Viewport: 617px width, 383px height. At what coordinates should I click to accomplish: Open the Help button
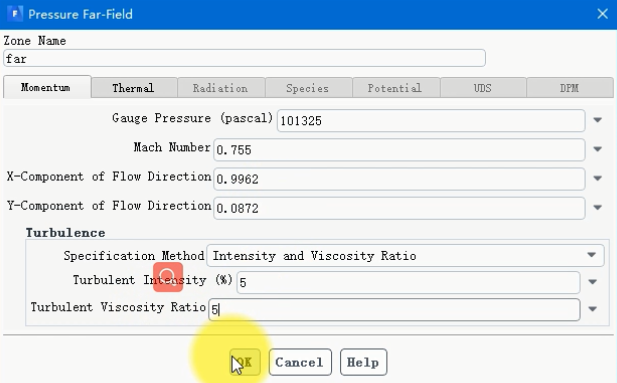point(364,362)
